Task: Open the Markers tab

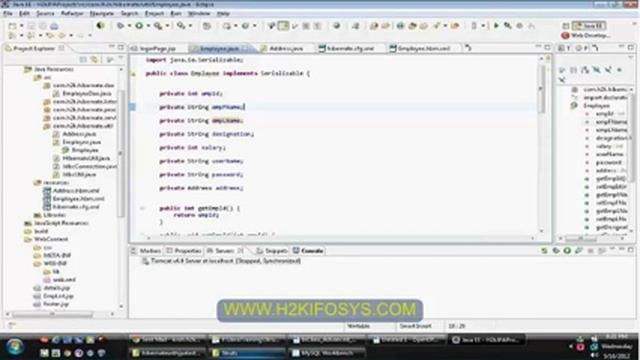Action: pos(146,251)
